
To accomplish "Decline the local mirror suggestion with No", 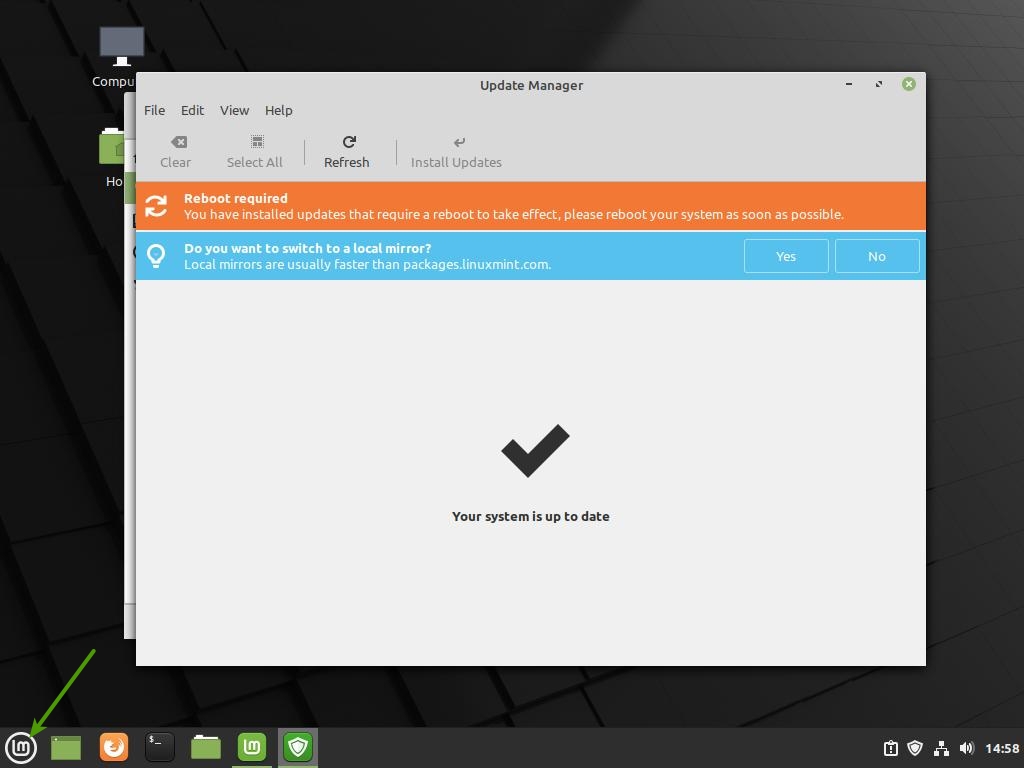I will point(877,256).
